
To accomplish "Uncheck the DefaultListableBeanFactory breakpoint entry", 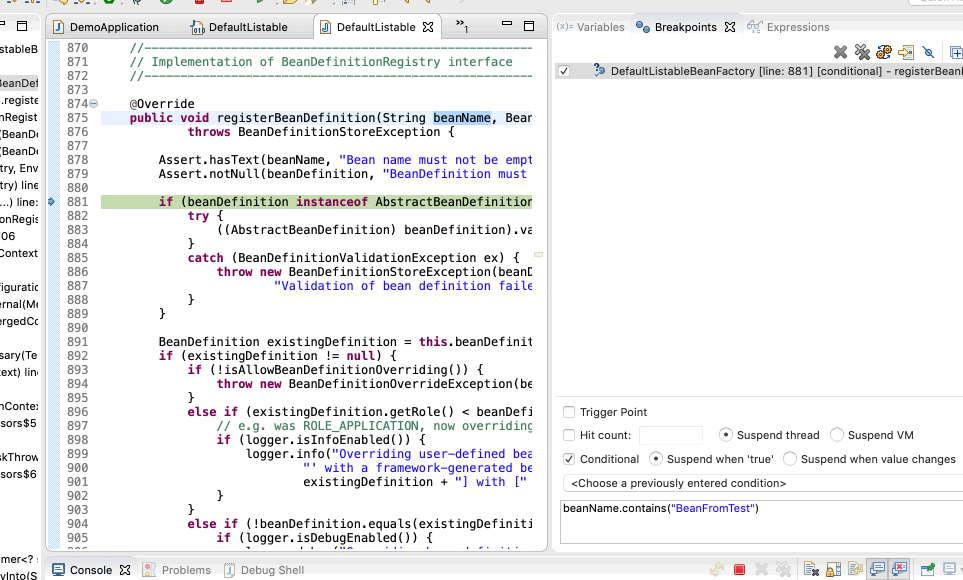I will (x=565, y=71).
